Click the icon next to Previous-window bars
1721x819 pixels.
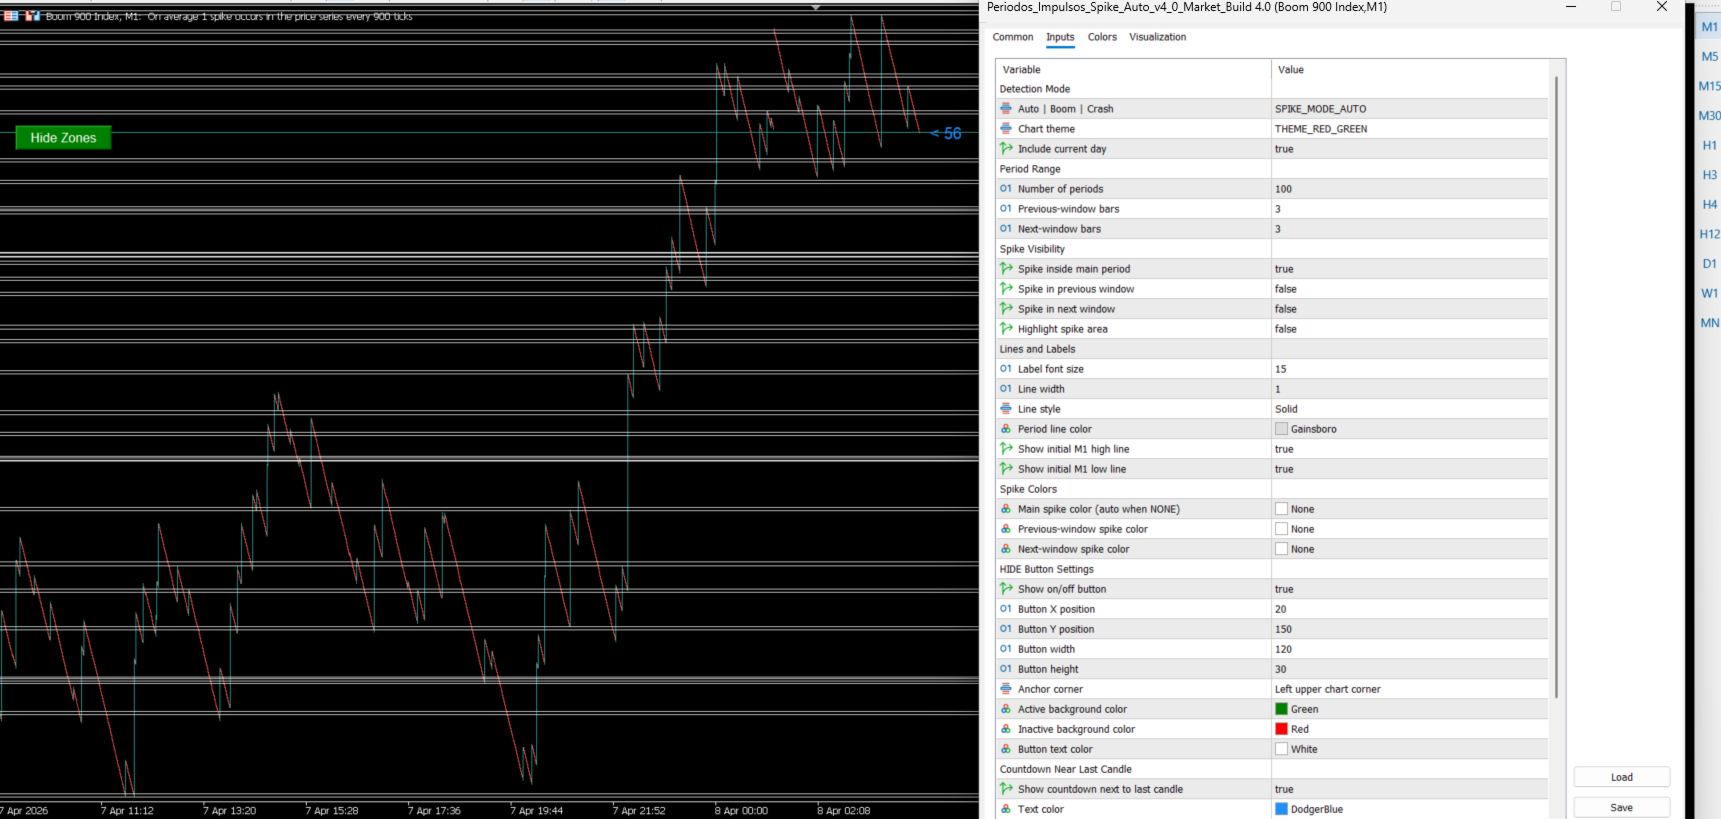click(x=1006, y=208)
